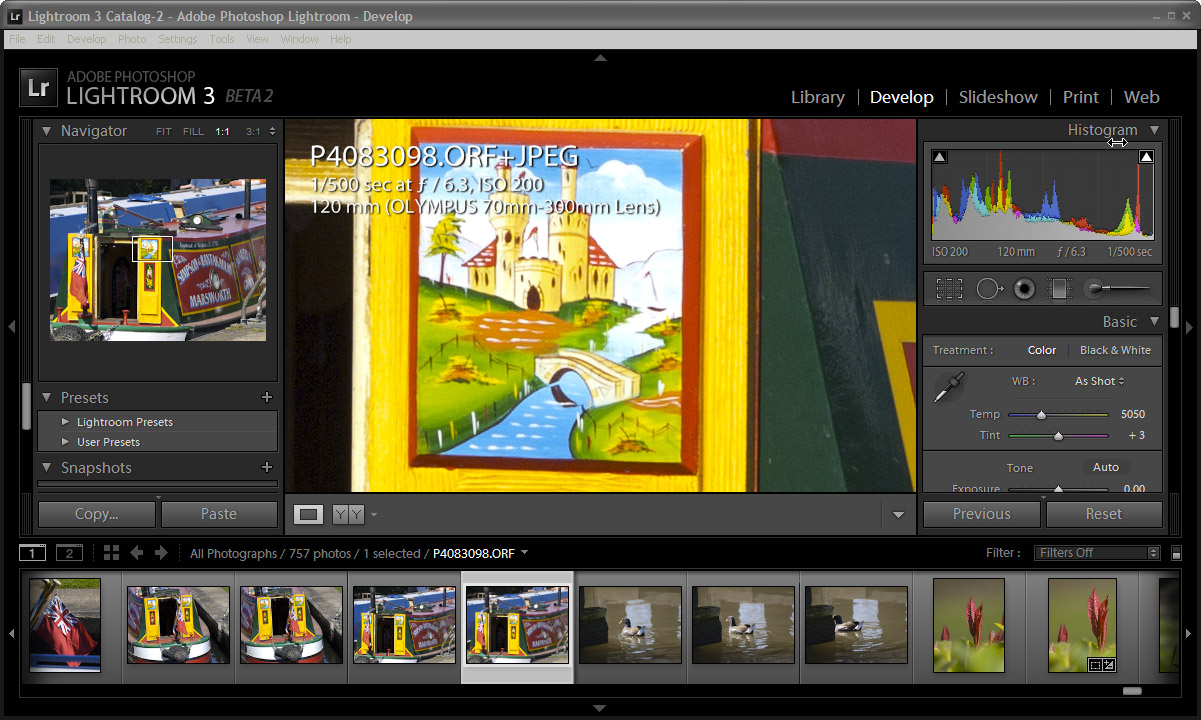Image resolution: width=1201 pixels, height=720 pixels.
Task: Set treatment to Black & White
Action: coord(1115,350)
